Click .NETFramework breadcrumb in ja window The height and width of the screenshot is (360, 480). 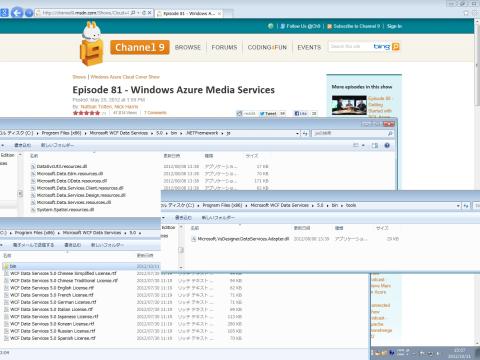202,133
